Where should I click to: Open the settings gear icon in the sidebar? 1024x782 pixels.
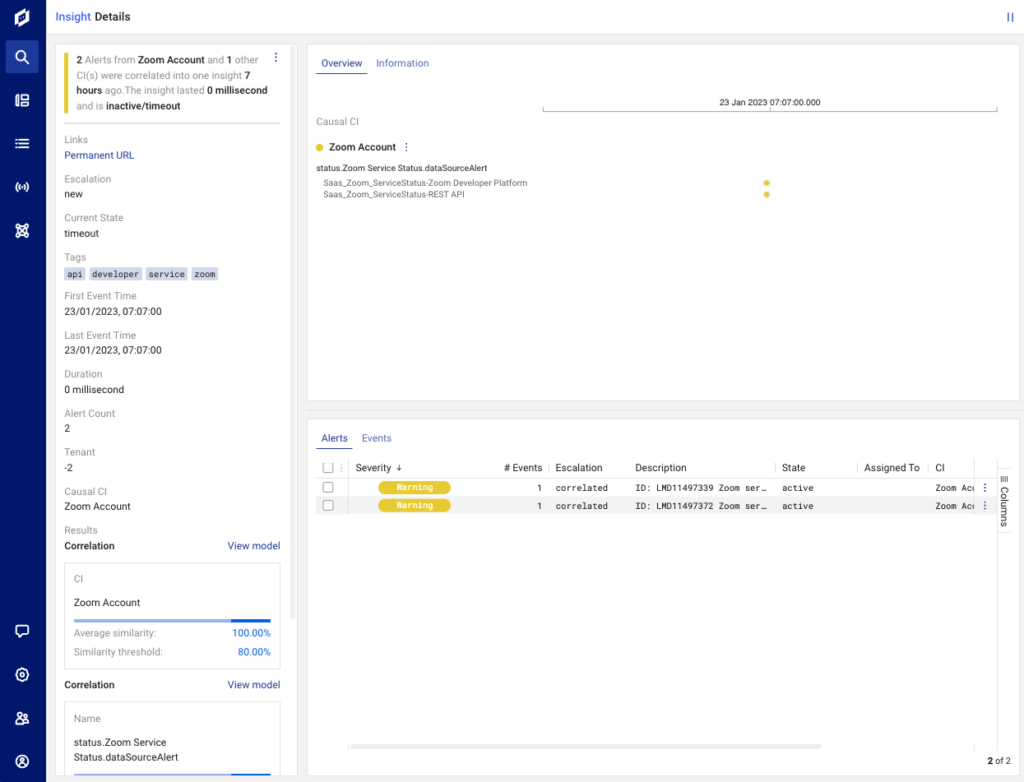pos(22,675)
